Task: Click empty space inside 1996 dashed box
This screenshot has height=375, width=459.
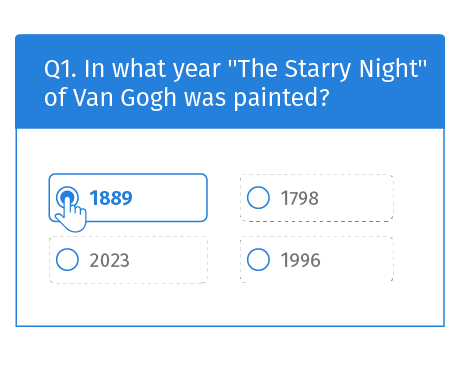Action: (357, 260)
